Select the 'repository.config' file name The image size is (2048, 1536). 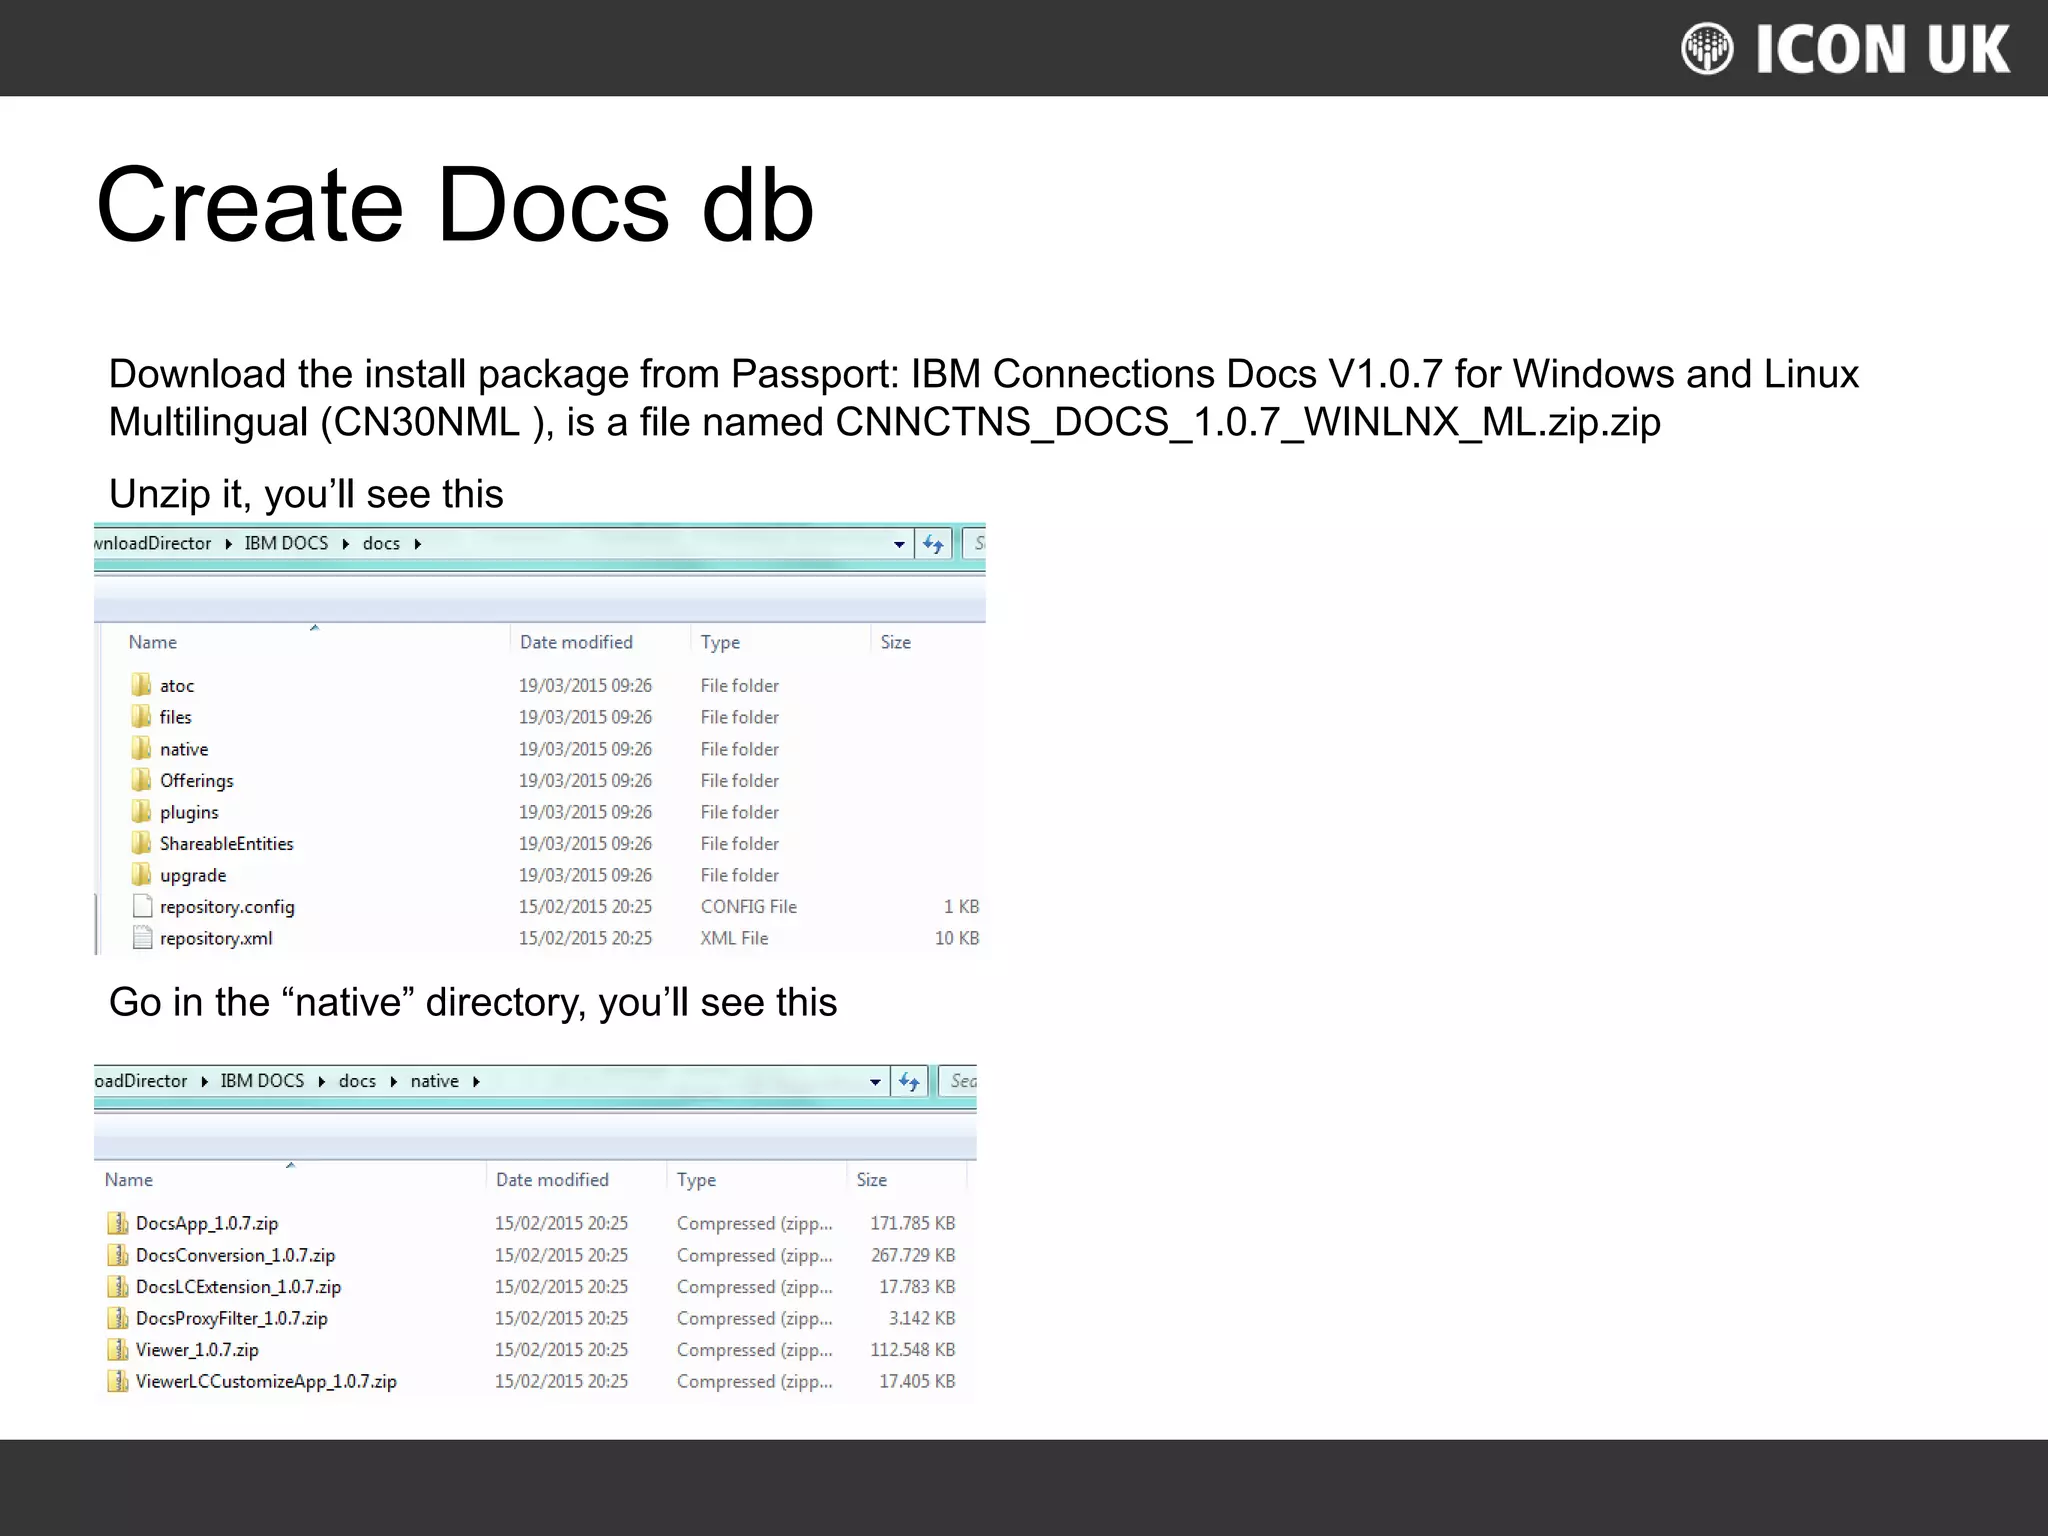pos(227,907)
